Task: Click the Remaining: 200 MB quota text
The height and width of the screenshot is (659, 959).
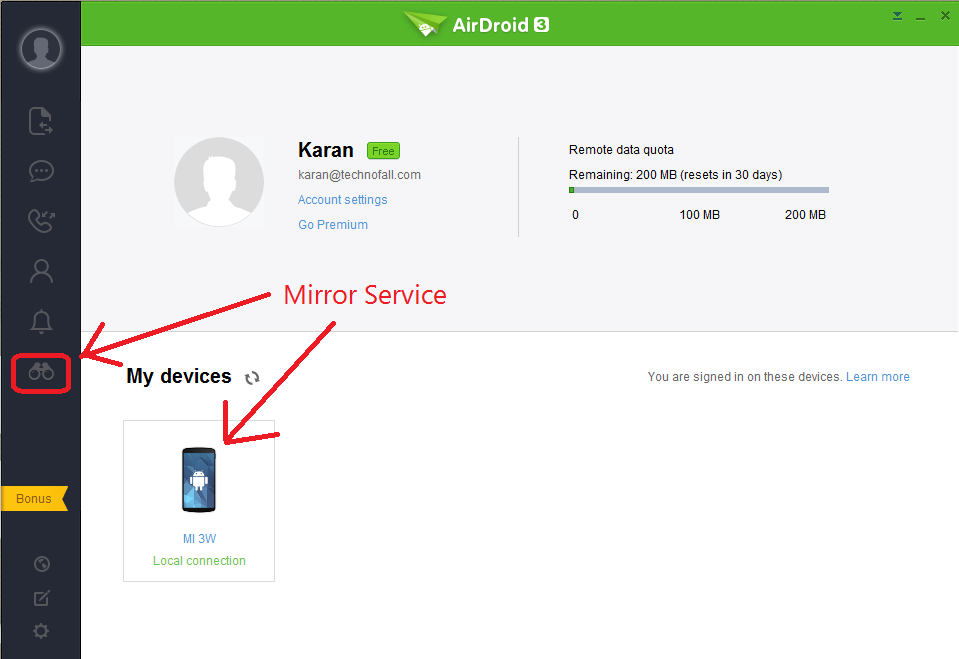Action: [x=675, y=174]
